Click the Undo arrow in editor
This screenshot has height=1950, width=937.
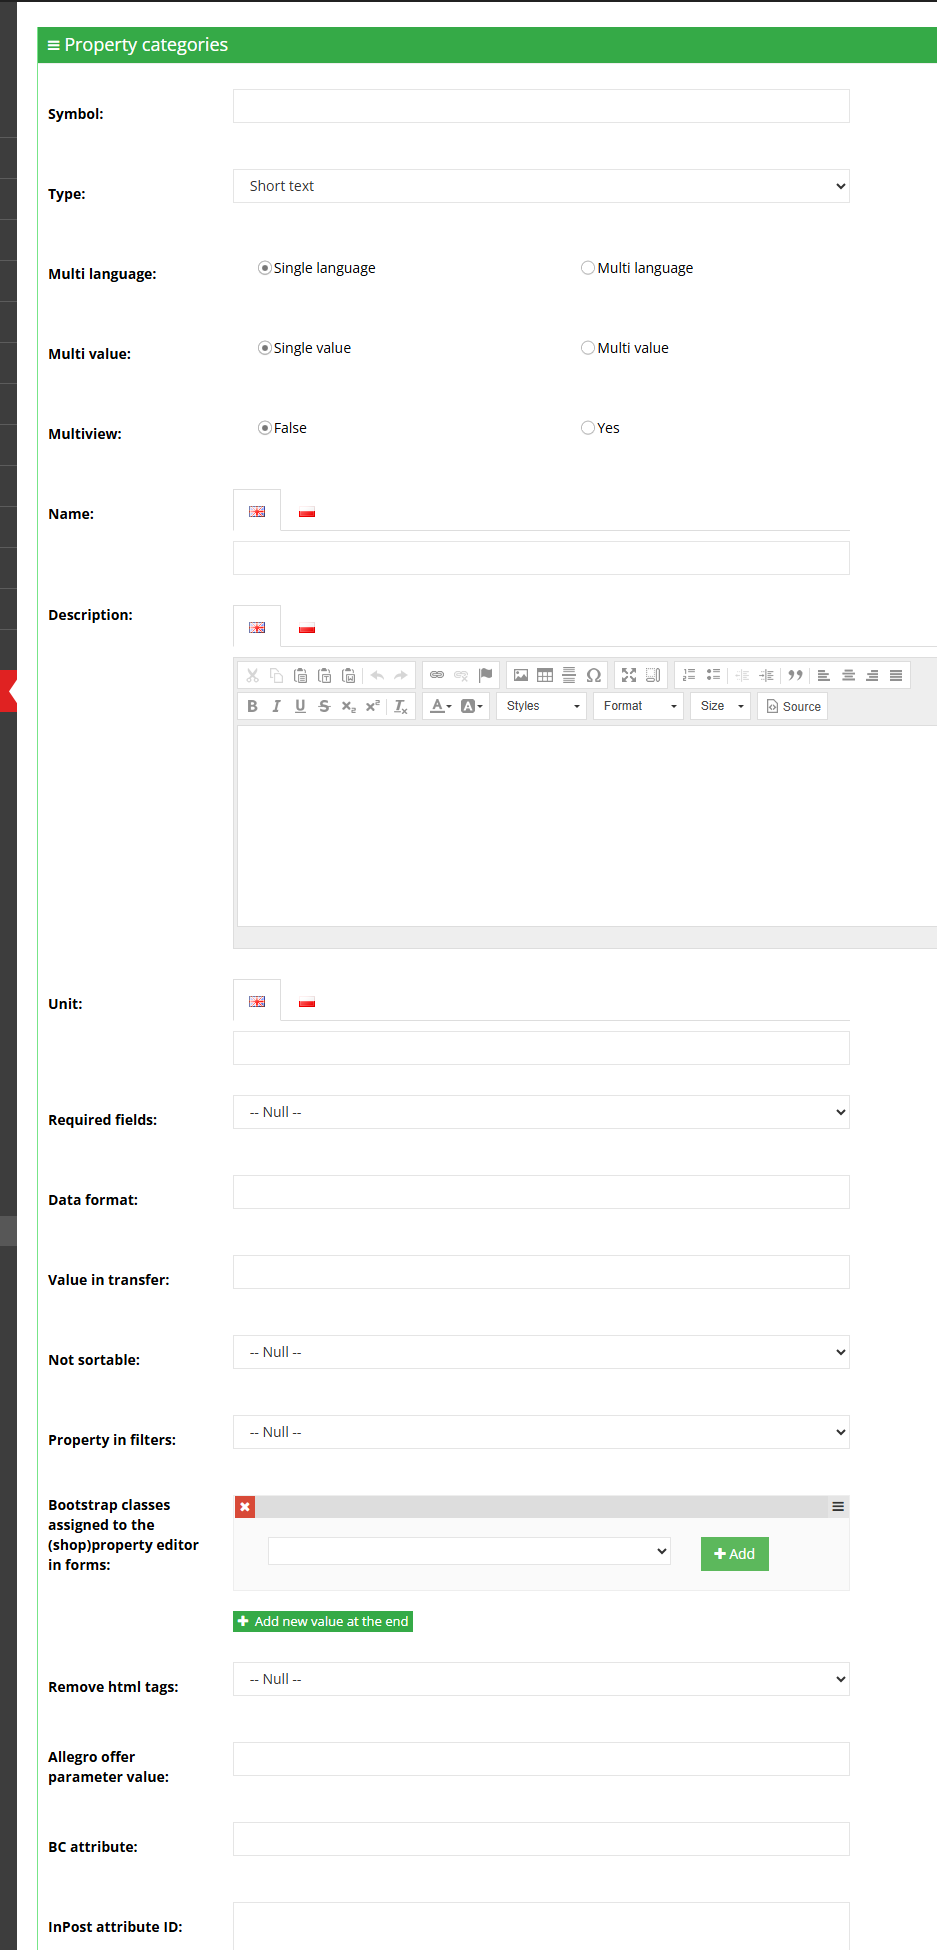377,675
